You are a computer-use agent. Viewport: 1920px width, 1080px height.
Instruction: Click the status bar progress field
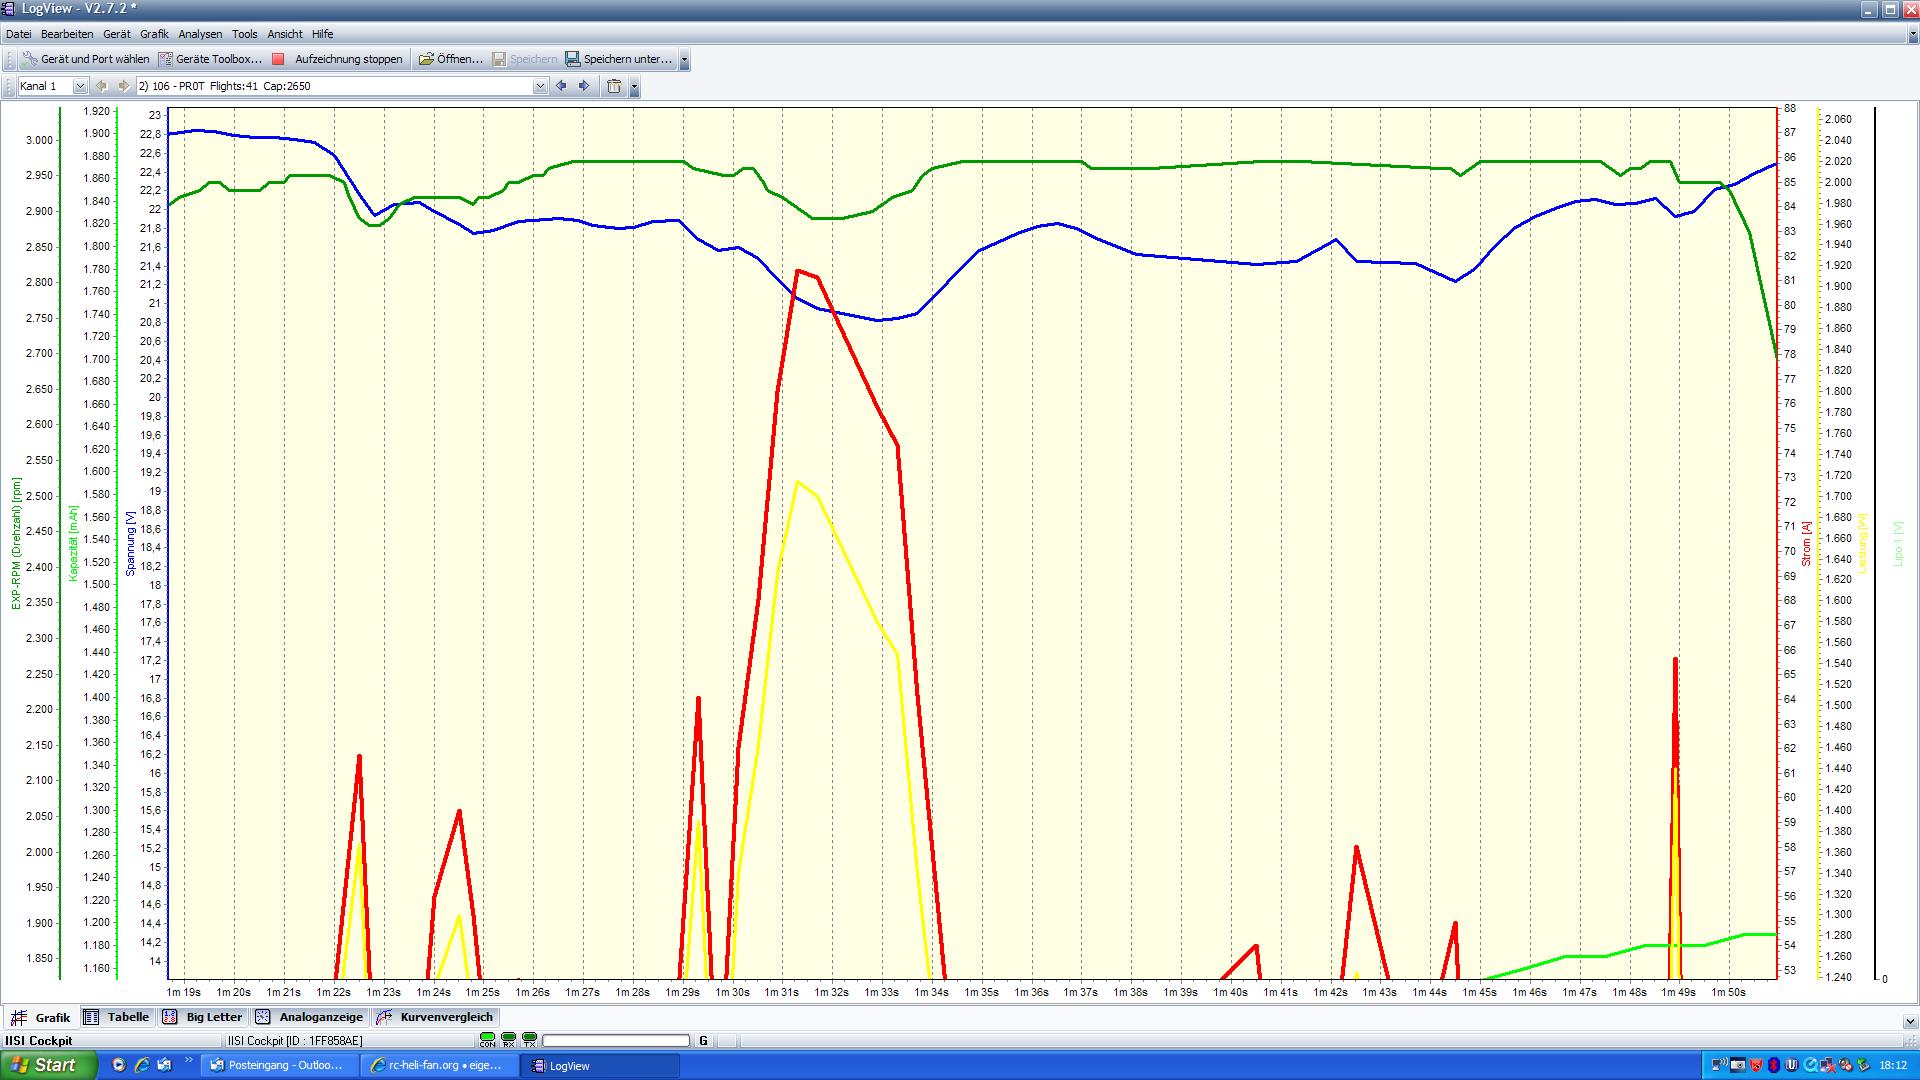point(615,1041)
